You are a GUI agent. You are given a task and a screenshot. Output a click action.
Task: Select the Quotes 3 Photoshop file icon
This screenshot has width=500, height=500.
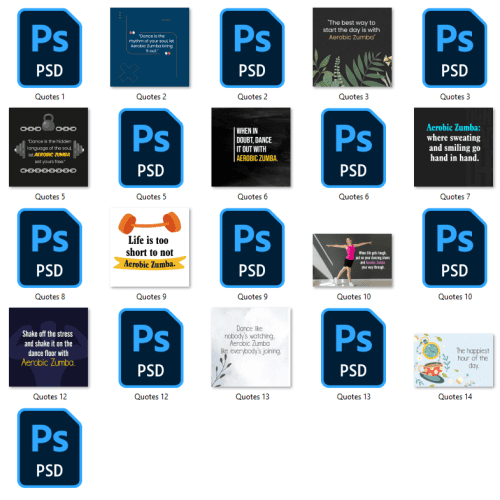455,48
